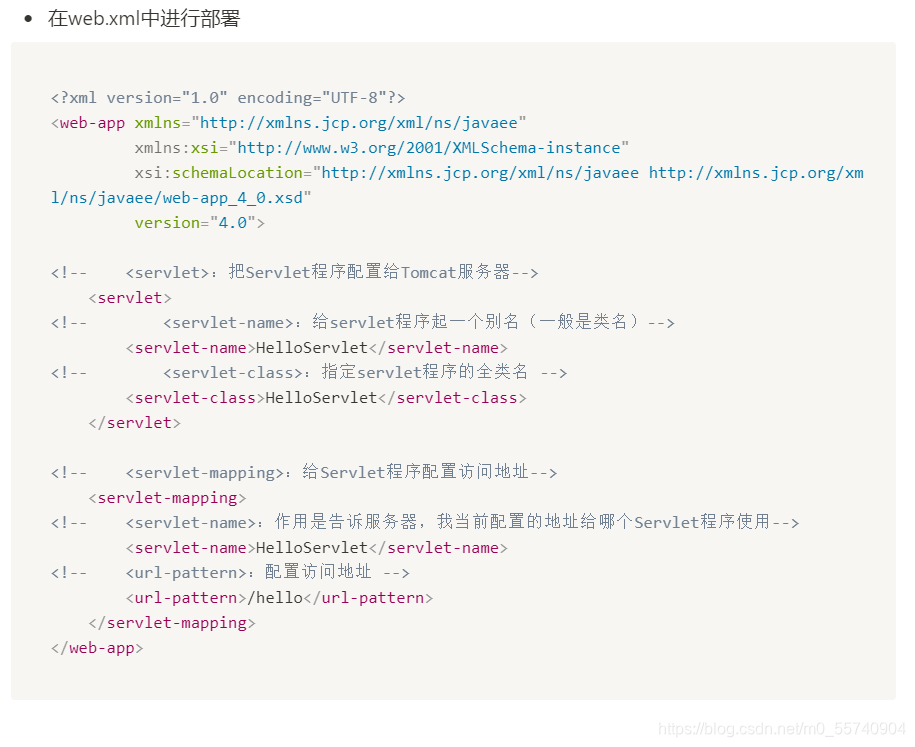Click the opening servlet tag
Screen dimensions: 915x747
point(130,298)
